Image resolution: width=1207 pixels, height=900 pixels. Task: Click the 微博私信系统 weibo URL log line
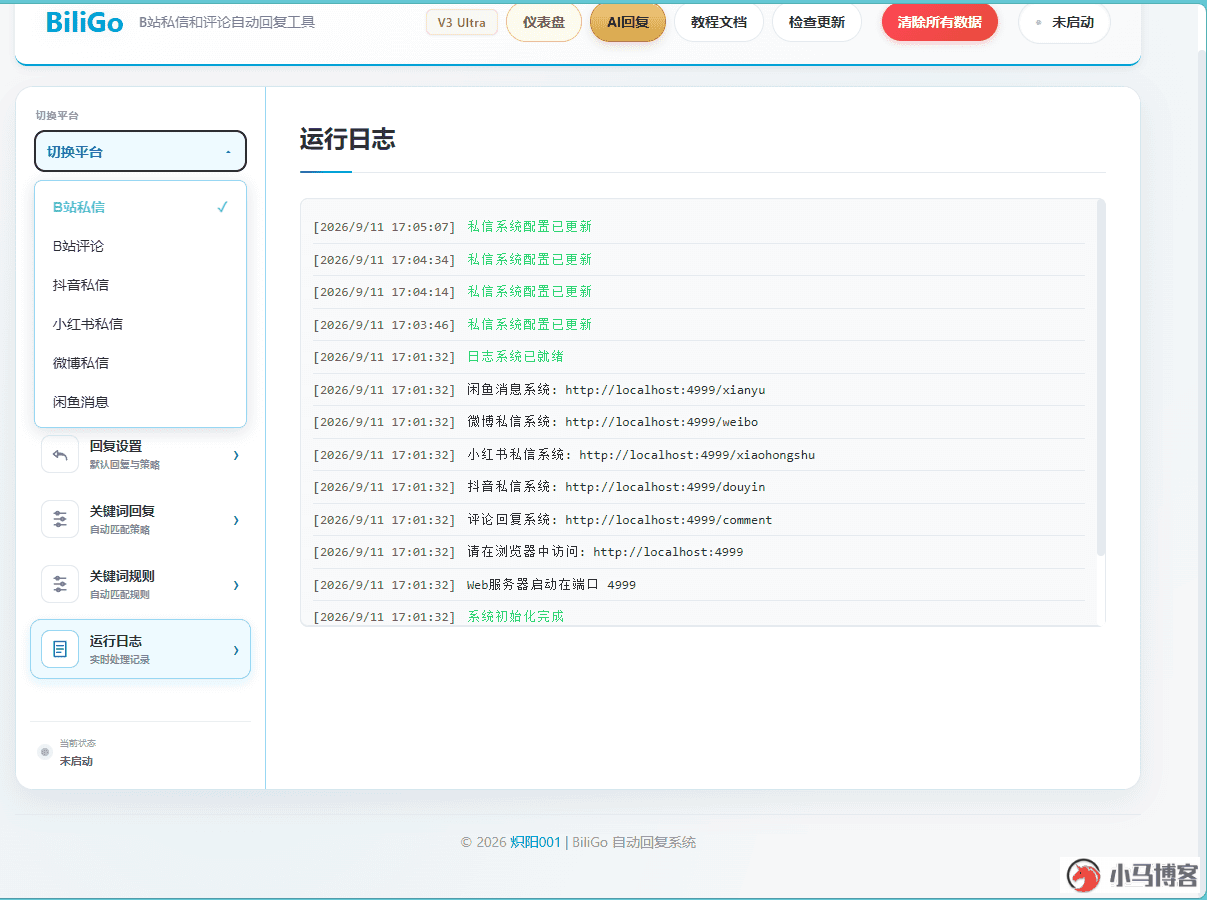click(x=699, y=422)
